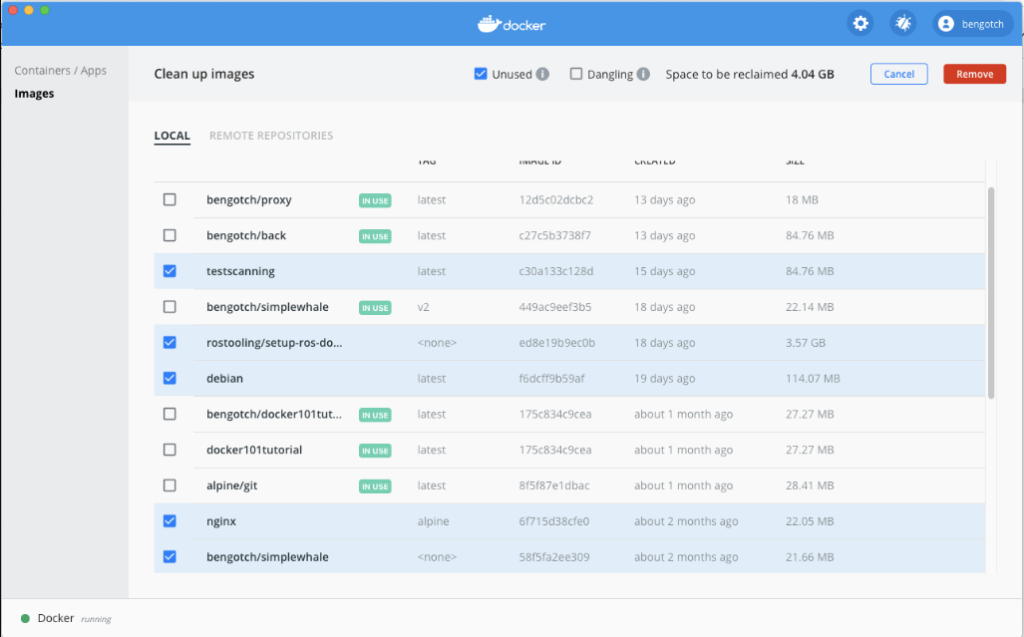The image size is (1024, 637).
Task: Check the bengotch/docker101tut... checkbox
Action: tap(170, 414)
